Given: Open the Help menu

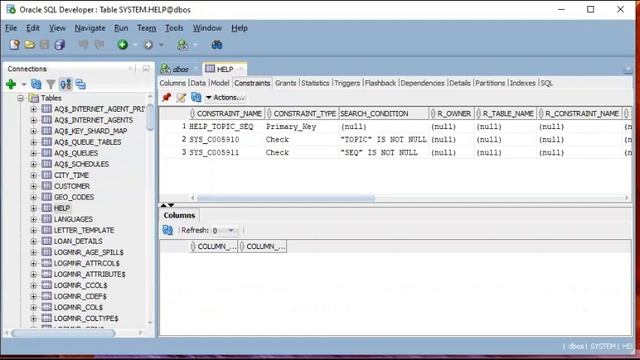Looking at the screenshot, I should pos(240,28).
